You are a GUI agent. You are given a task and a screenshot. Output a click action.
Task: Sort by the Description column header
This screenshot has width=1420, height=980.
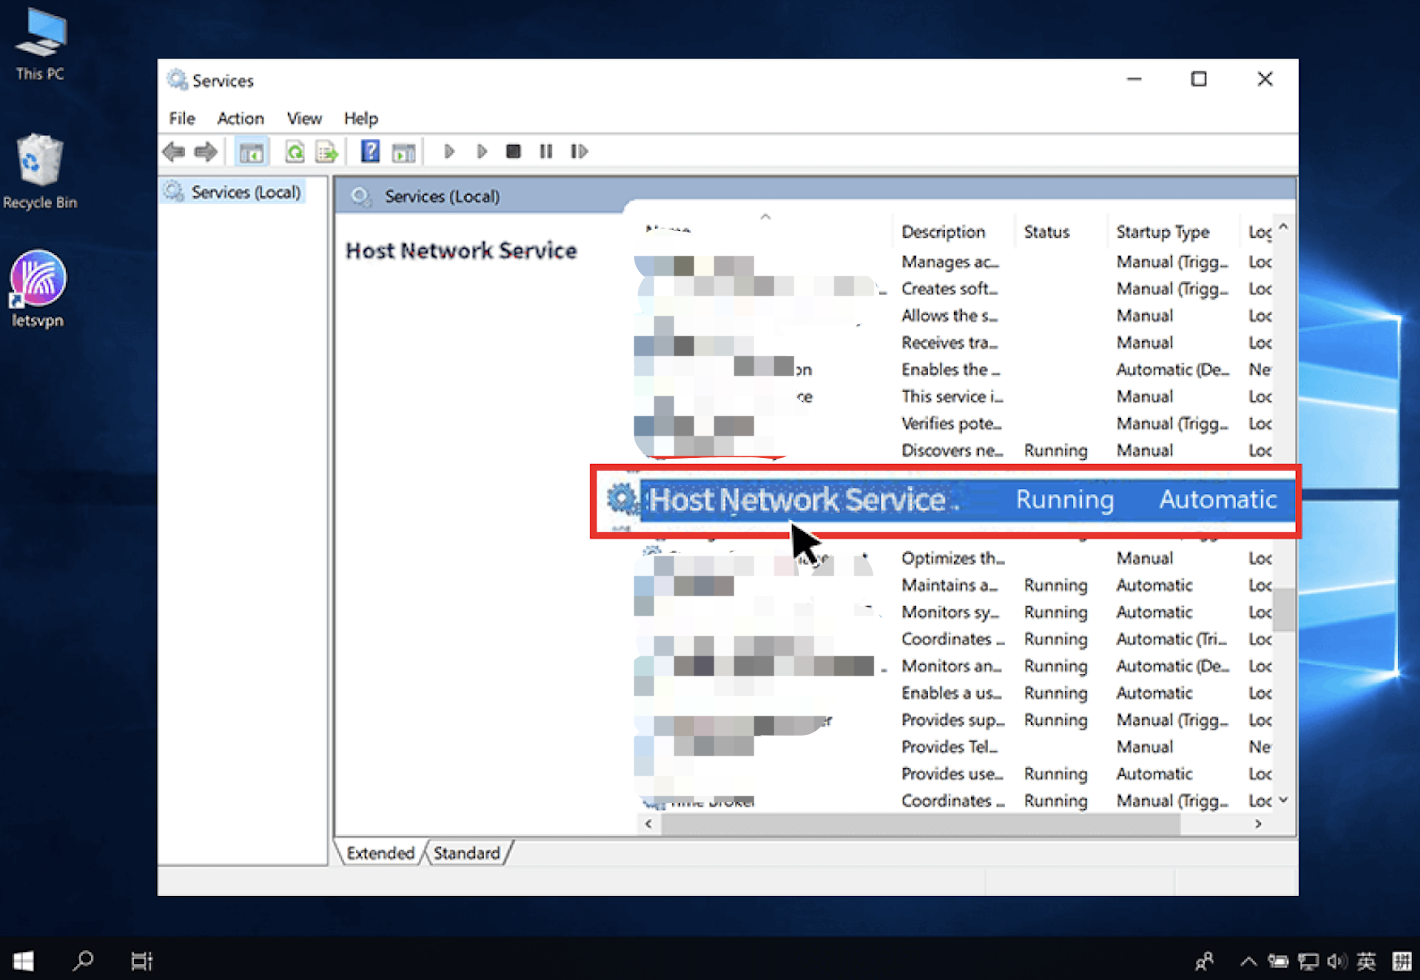943,232
